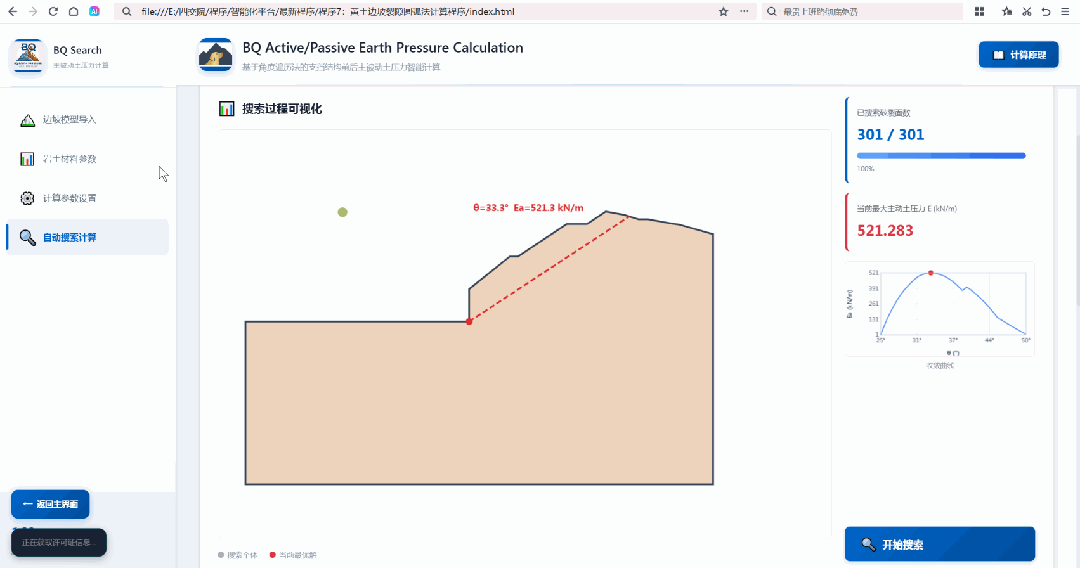Click the dark toast notification at bottom left
The height and width of the screenshot is (568, 1080).
pos(59,543)
